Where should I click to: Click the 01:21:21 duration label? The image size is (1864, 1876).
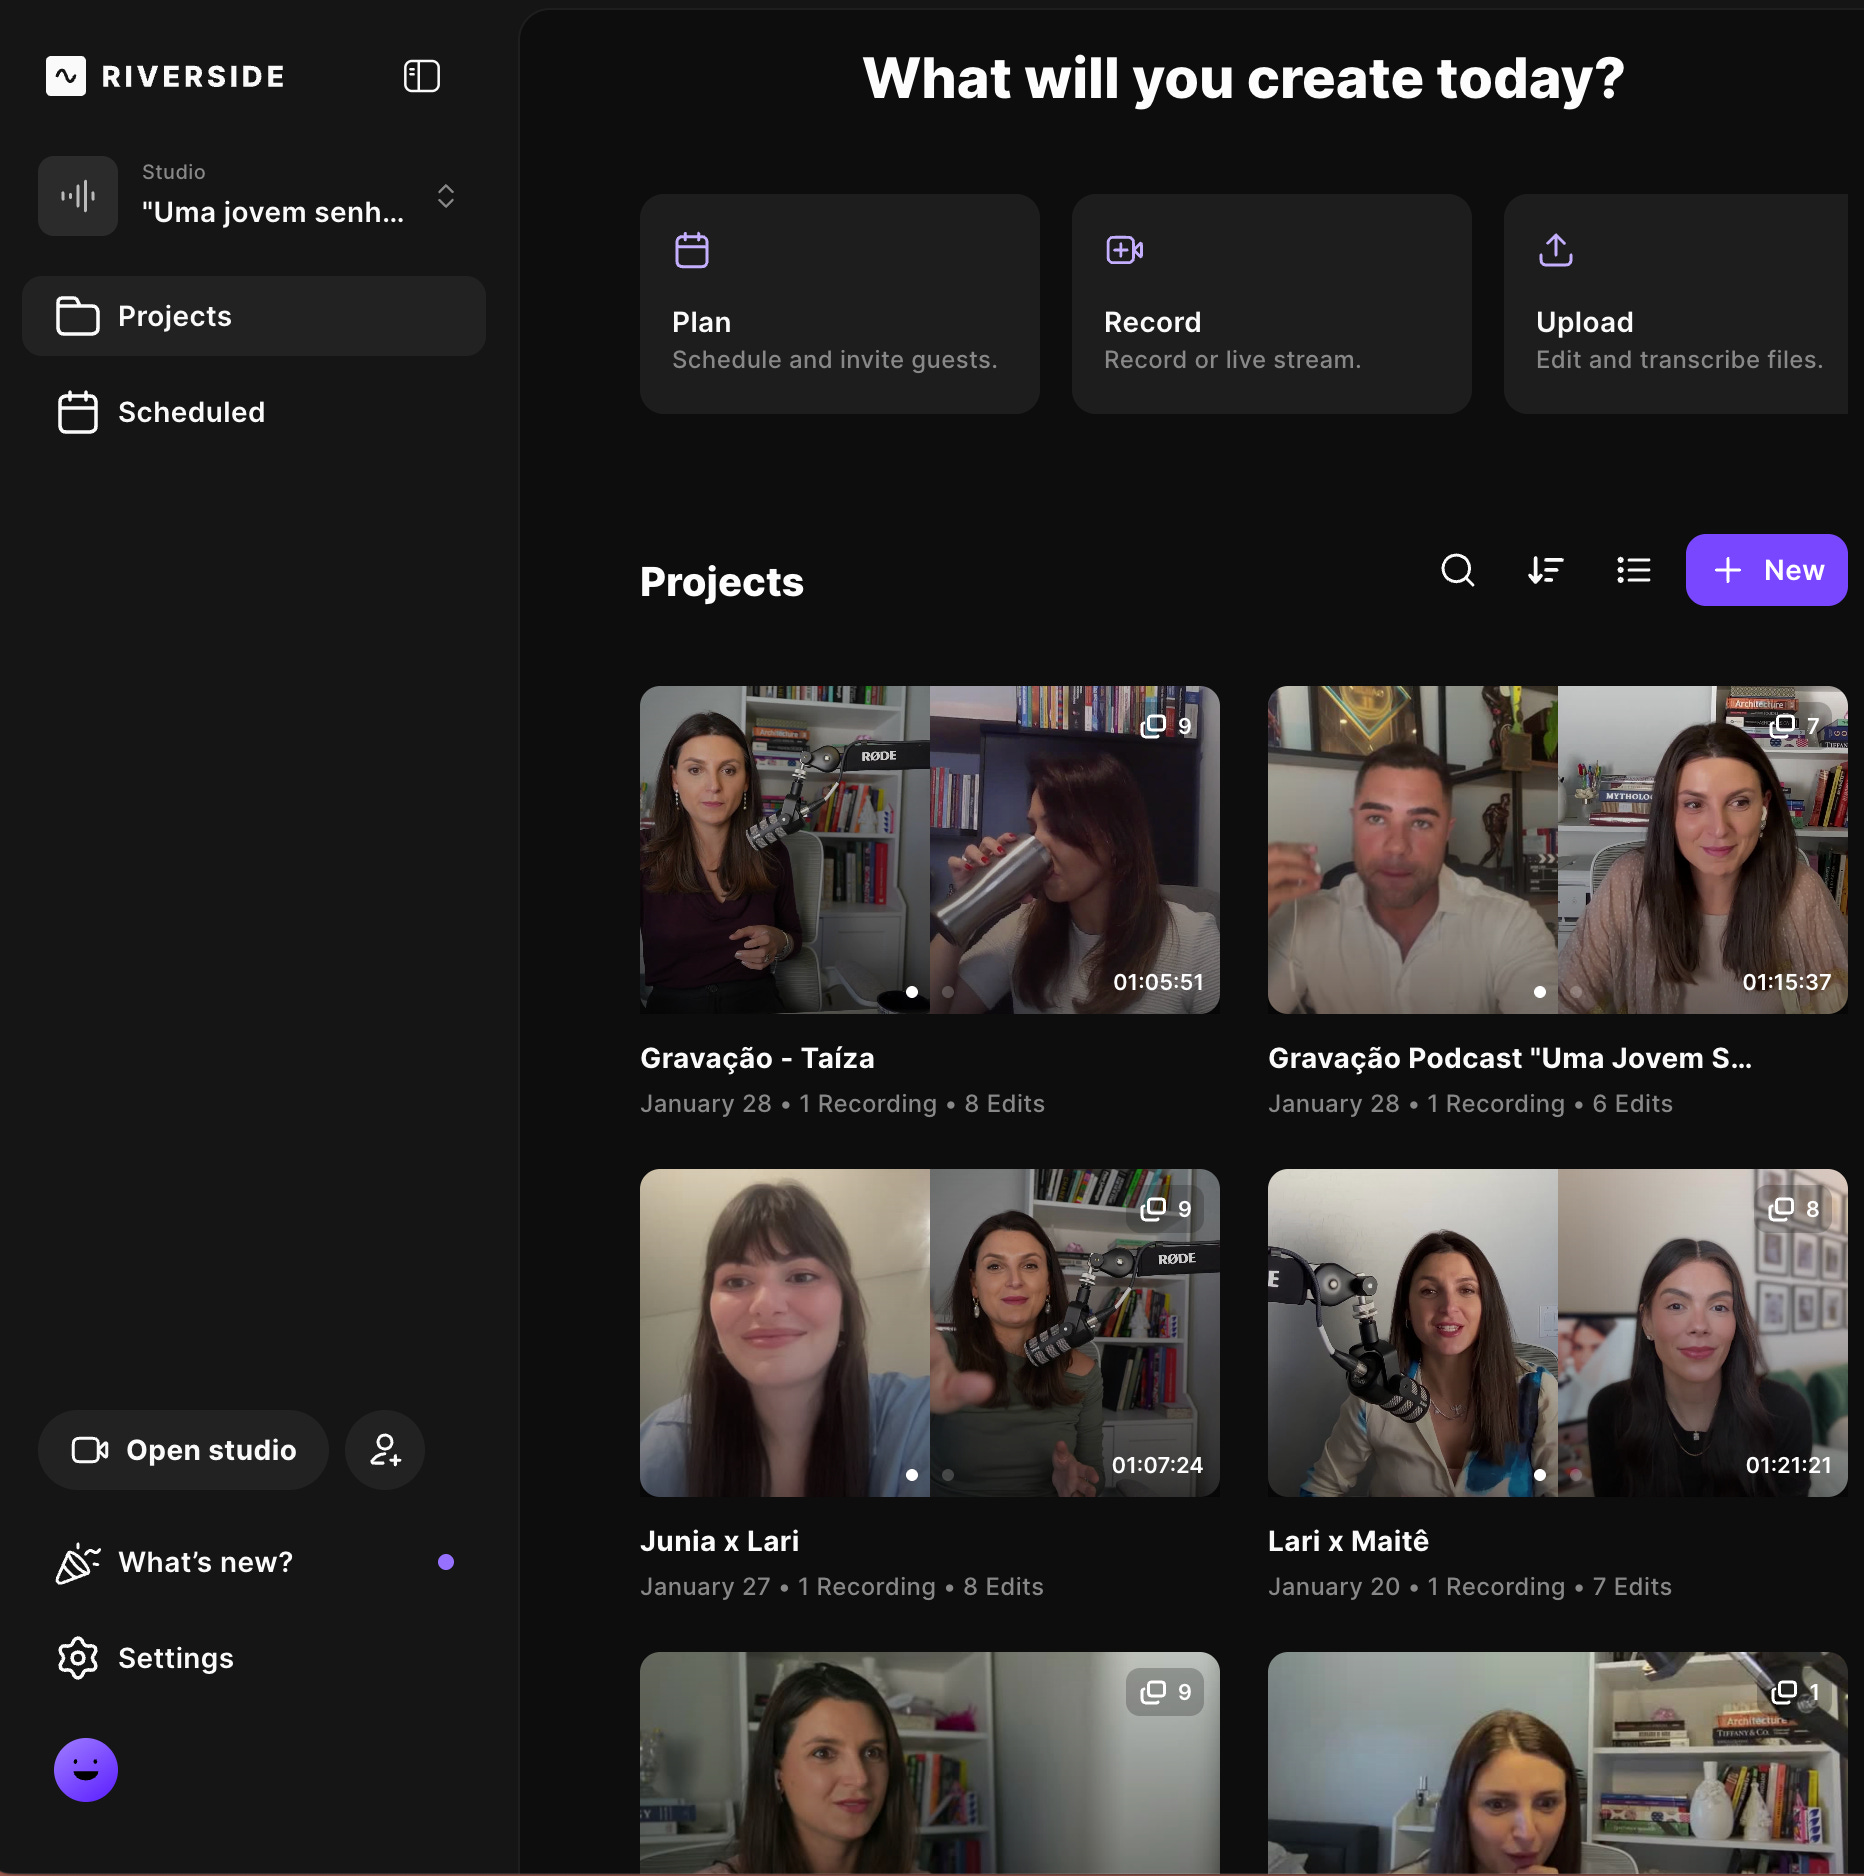[x=1788, y=1465]
